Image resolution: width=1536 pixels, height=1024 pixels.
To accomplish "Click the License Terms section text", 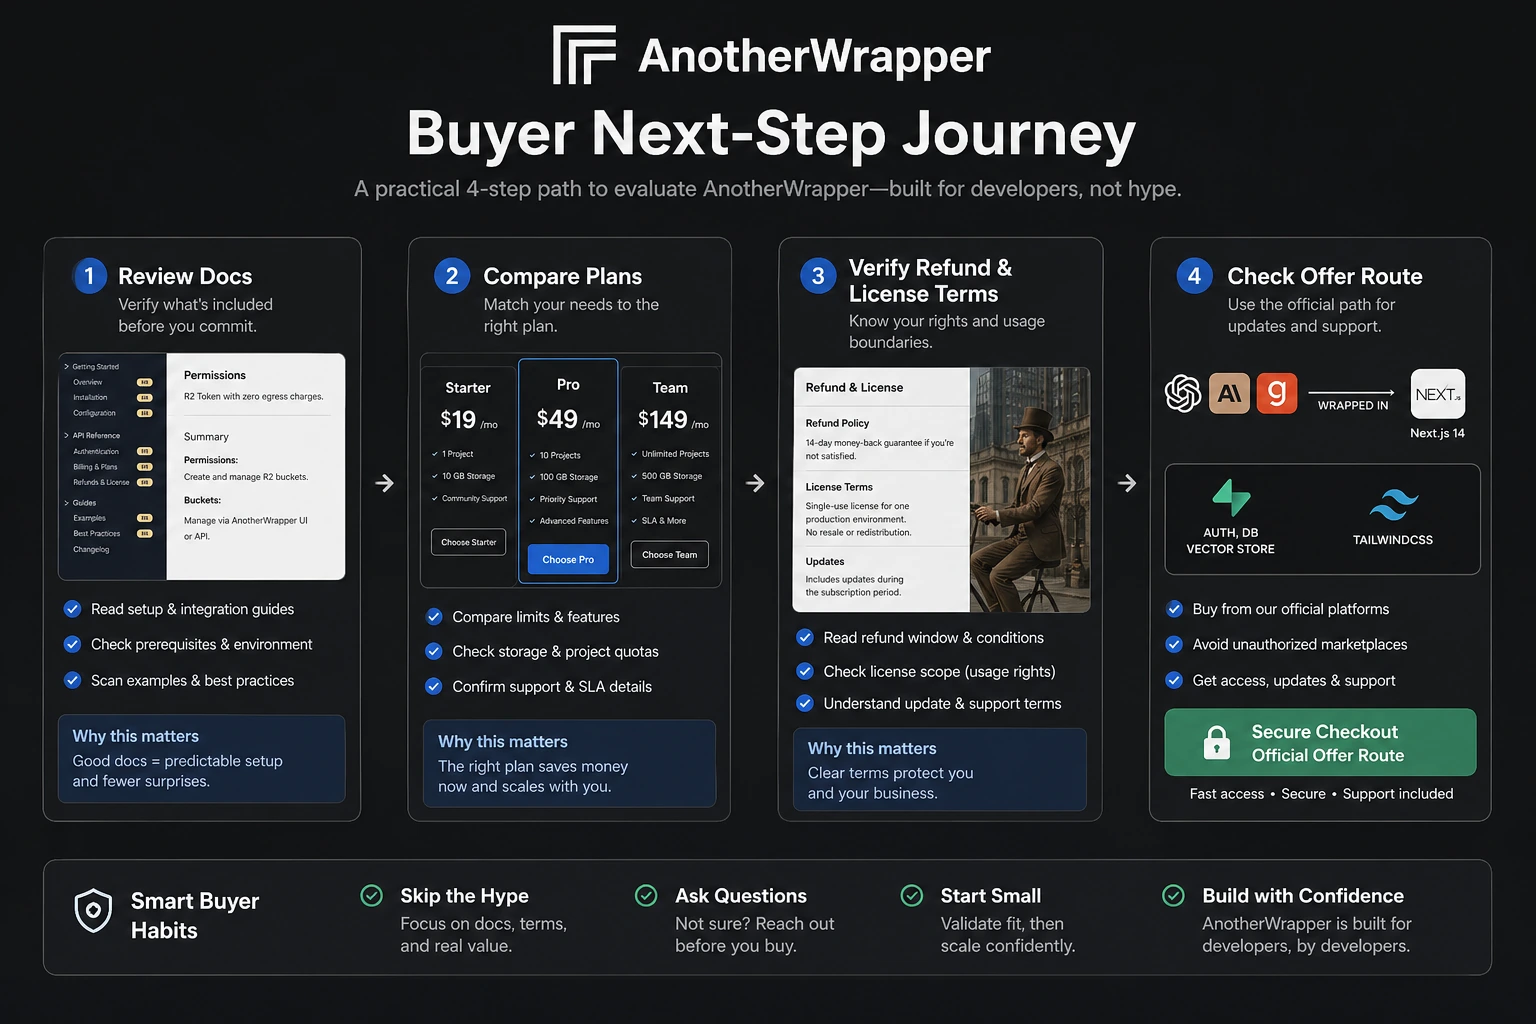I will 860,509.
